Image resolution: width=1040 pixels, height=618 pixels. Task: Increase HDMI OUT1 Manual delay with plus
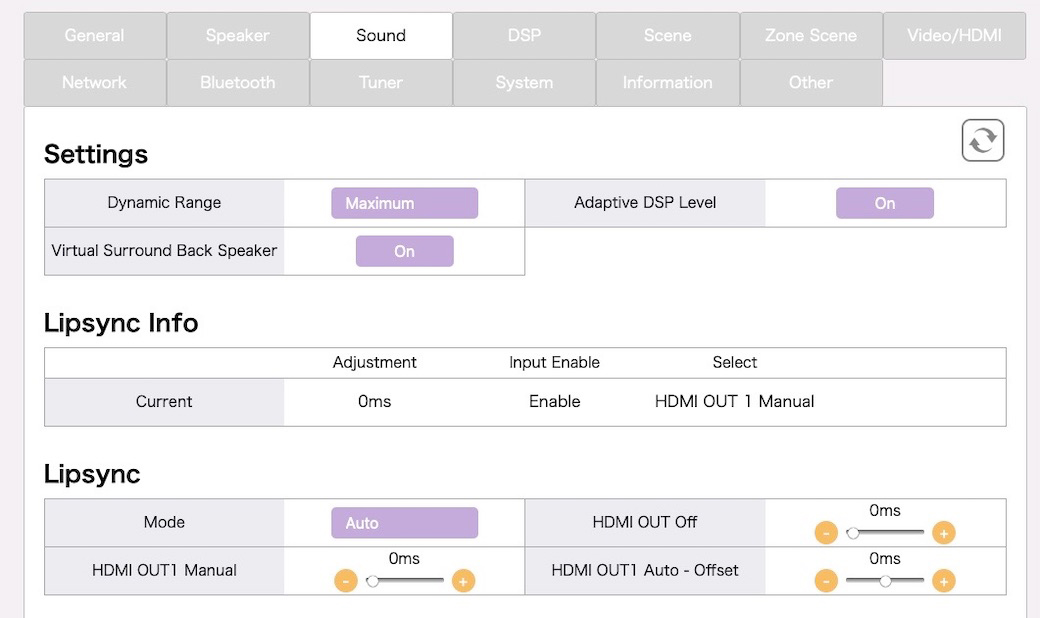click(x=463, y=581)
